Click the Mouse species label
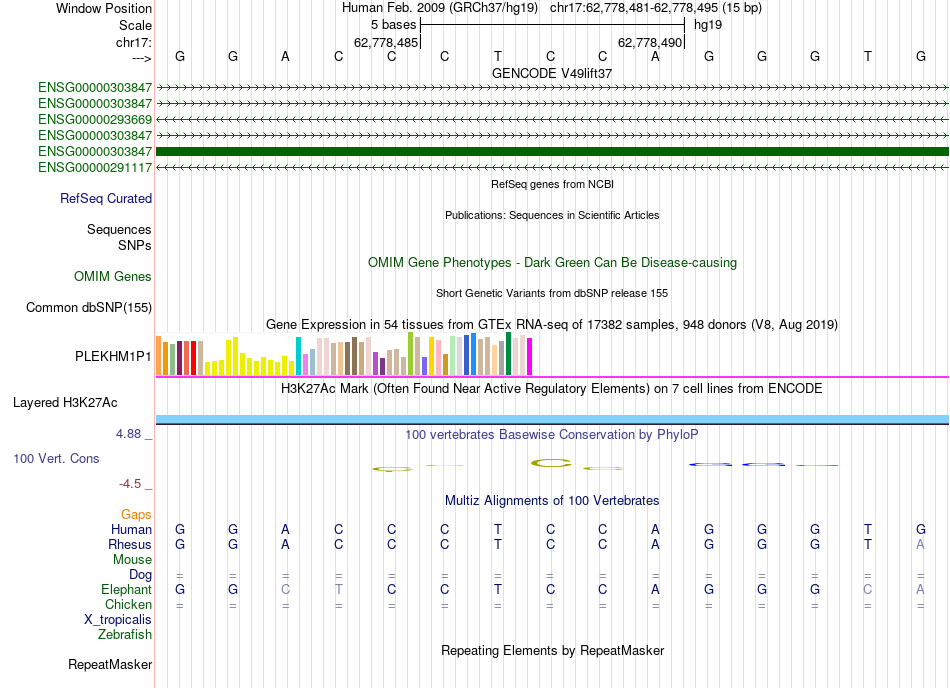The height and width of the screenshot is (688, 950). pyautogui.click(x=133, y=560)
